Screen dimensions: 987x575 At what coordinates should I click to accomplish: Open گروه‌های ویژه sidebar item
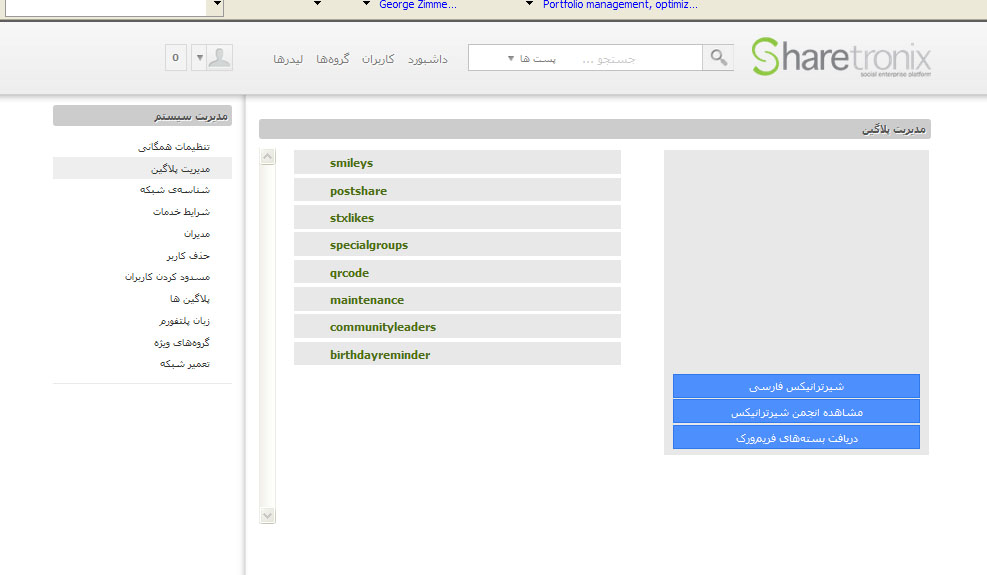(182, 342)
